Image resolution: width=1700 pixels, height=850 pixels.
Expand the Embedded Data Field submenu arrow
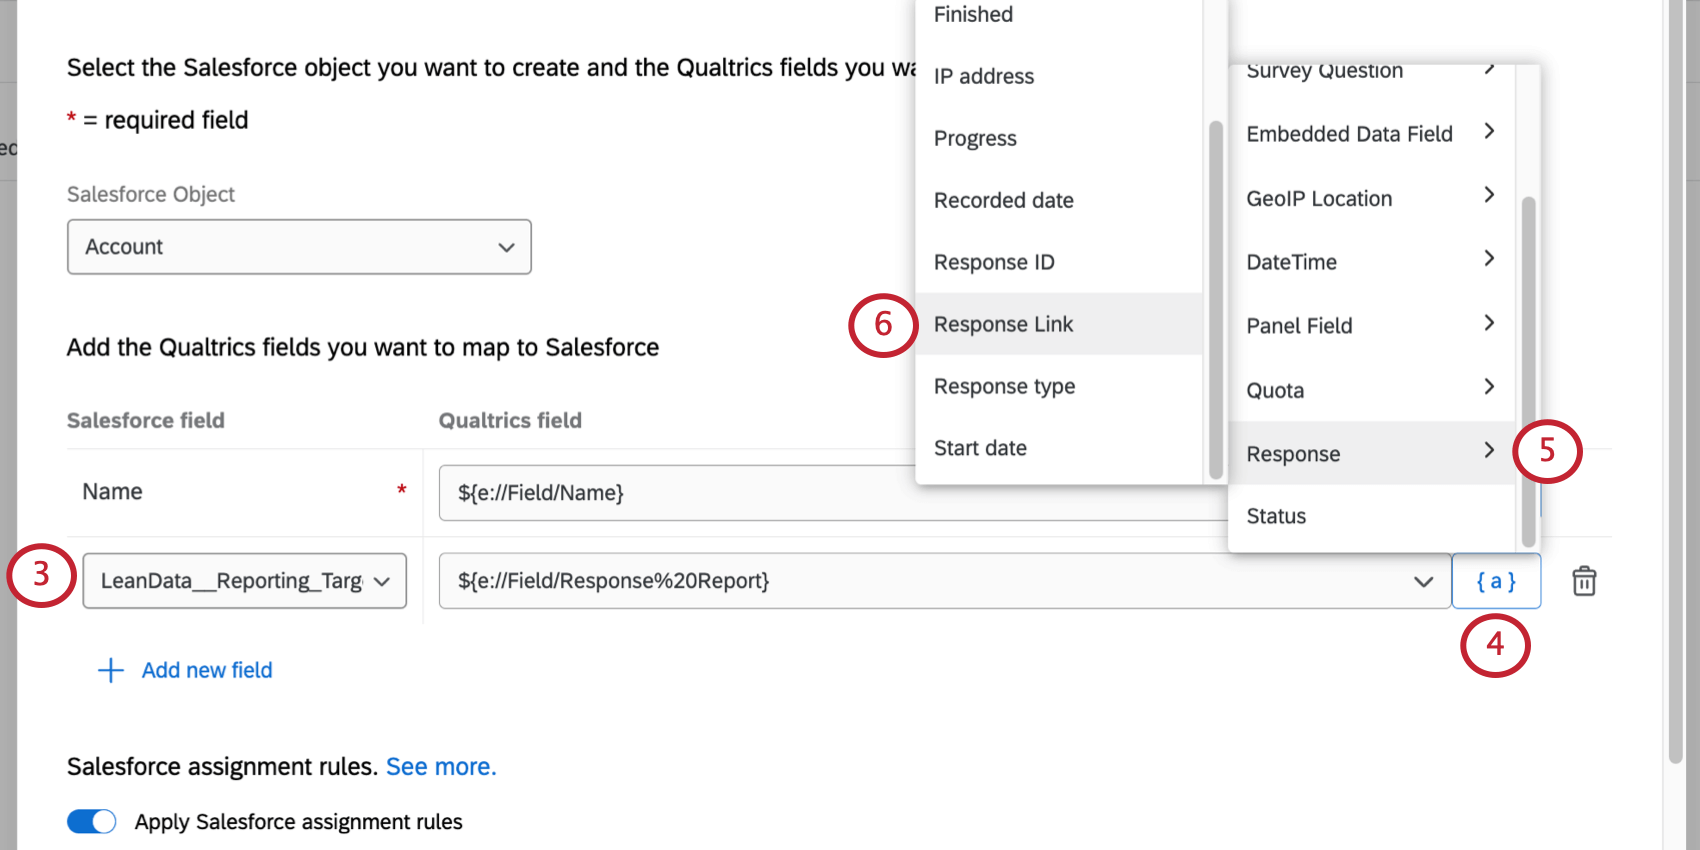(1489, 132)
